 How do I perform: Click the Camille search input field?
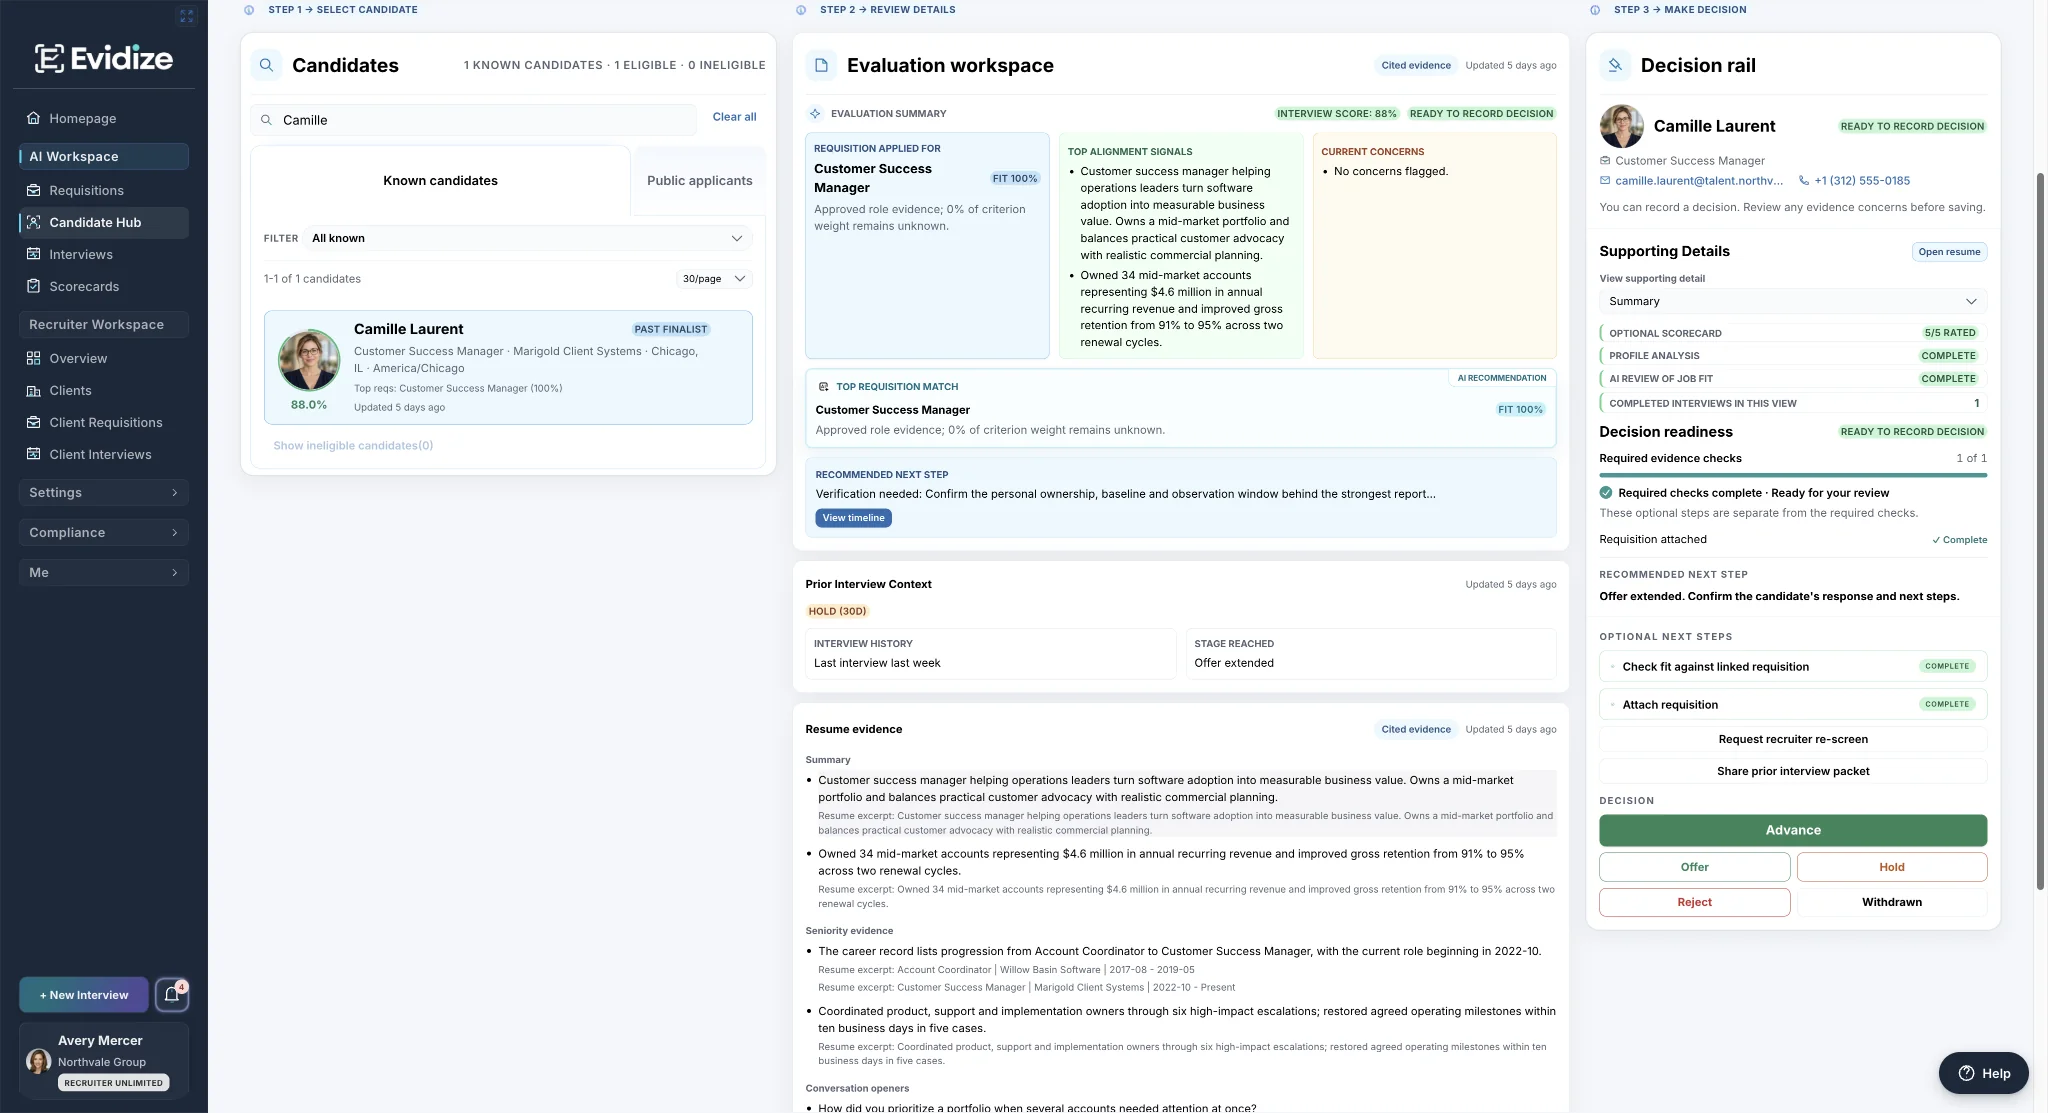click(473, 120)
